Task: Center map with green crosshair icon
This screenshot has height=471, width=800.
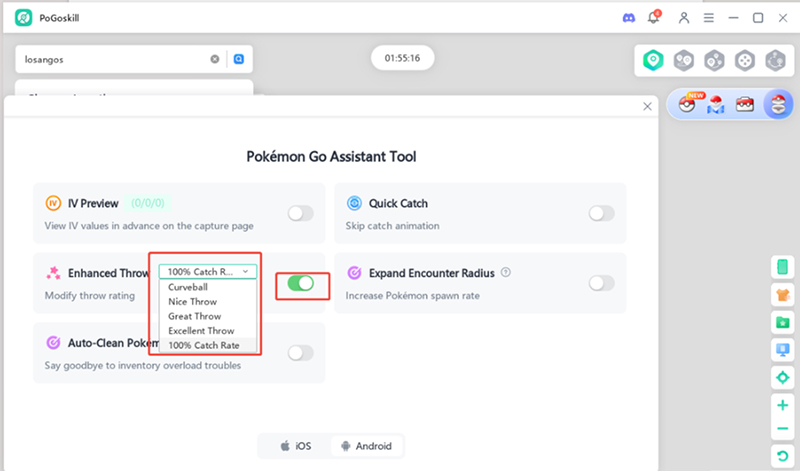Action: coord(783,378)
